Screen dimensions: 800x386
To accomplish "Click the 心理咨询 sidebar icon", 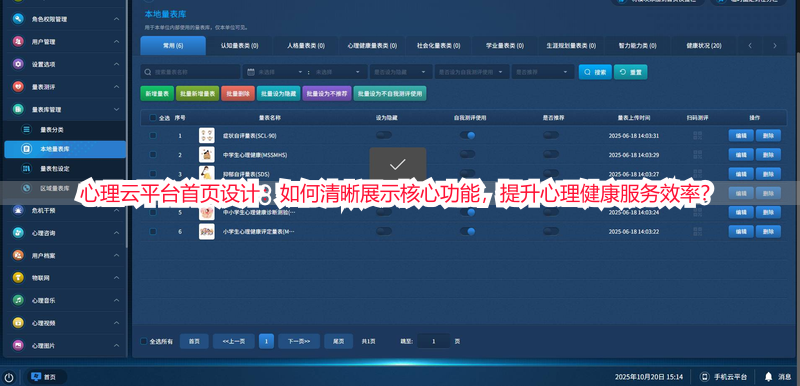I will [x=18, y=233].
